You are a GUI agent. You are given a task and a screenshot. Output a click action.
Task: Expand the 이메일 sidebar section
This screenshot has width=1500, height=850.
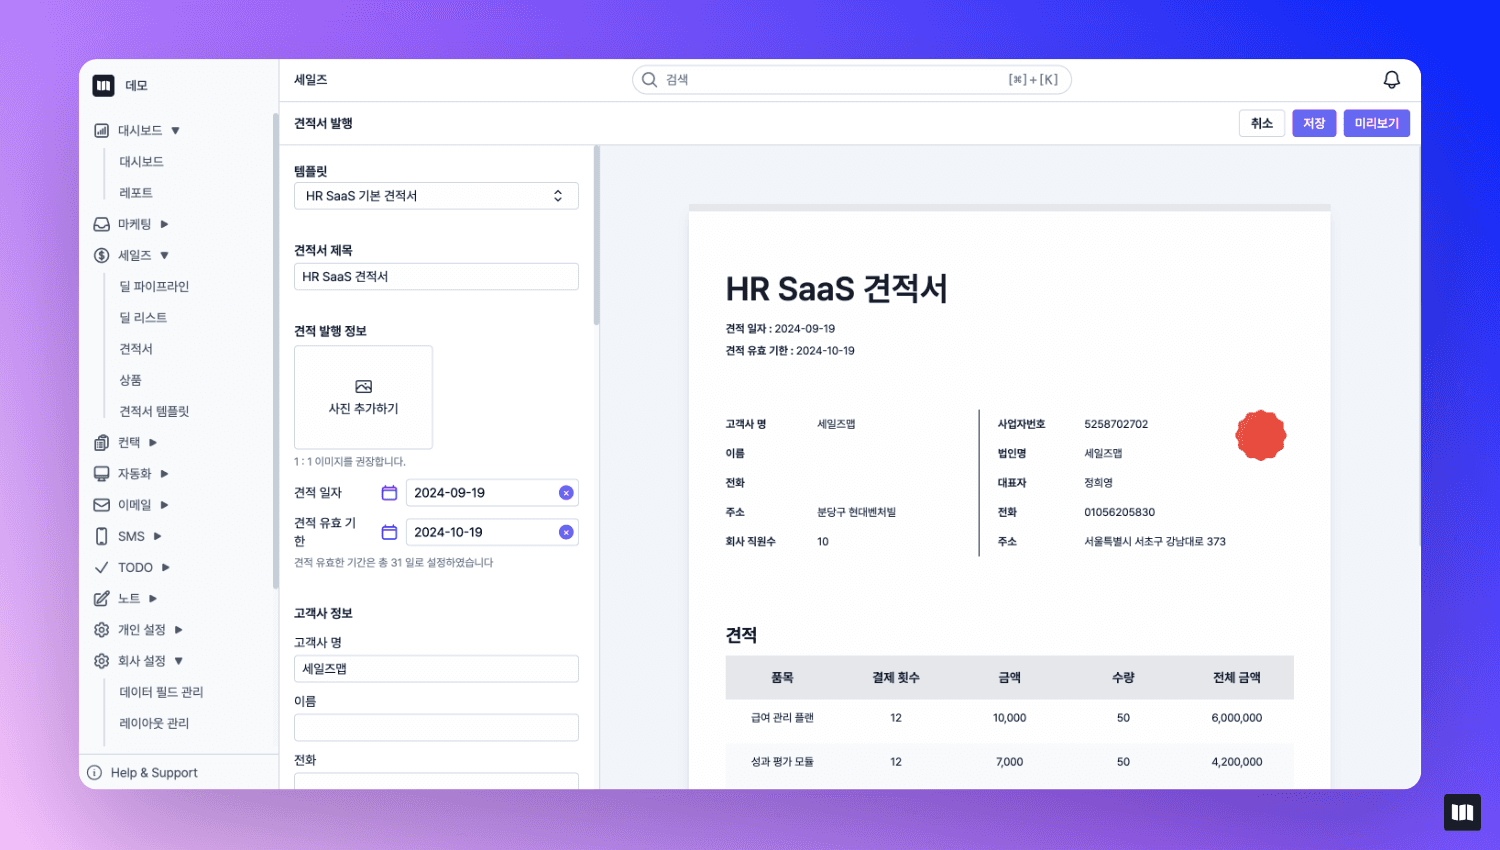click(164, 505)
